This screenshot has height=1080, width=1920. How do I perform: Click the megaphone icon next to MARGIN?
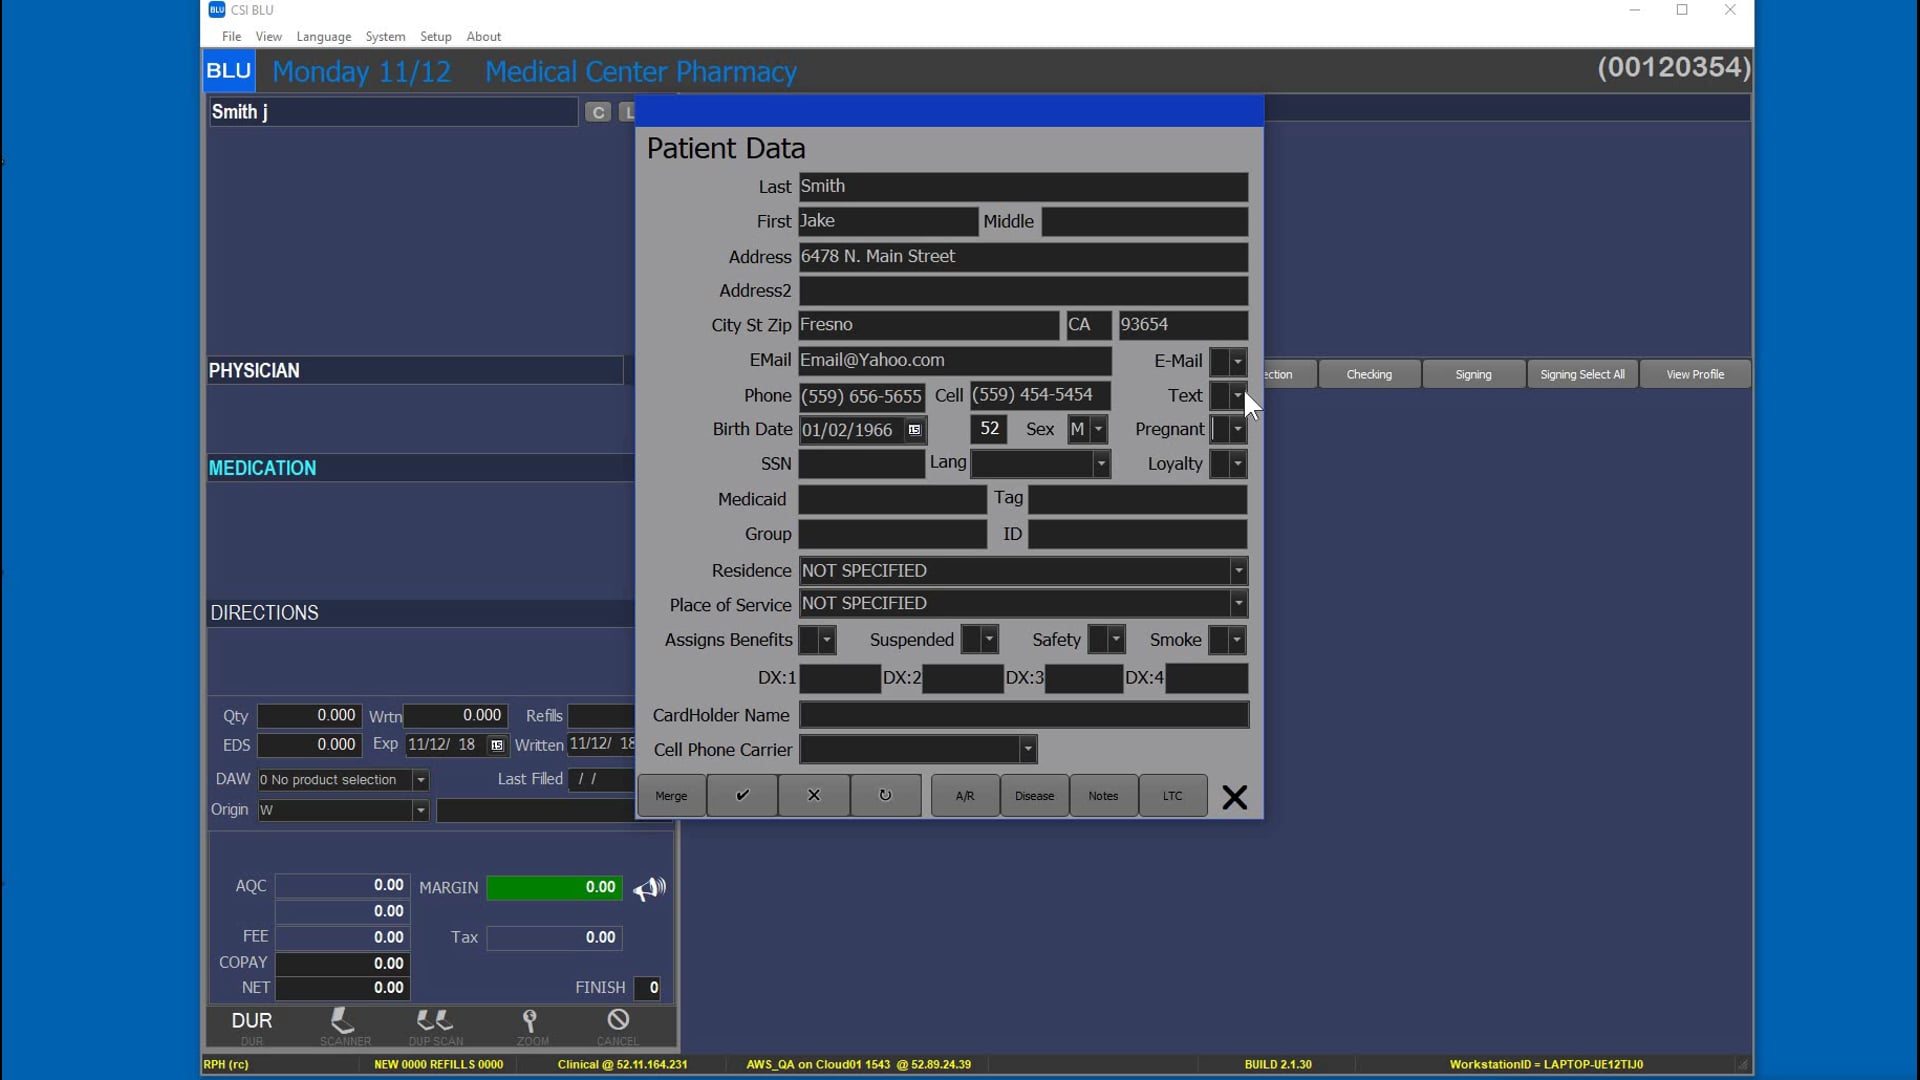650,888
